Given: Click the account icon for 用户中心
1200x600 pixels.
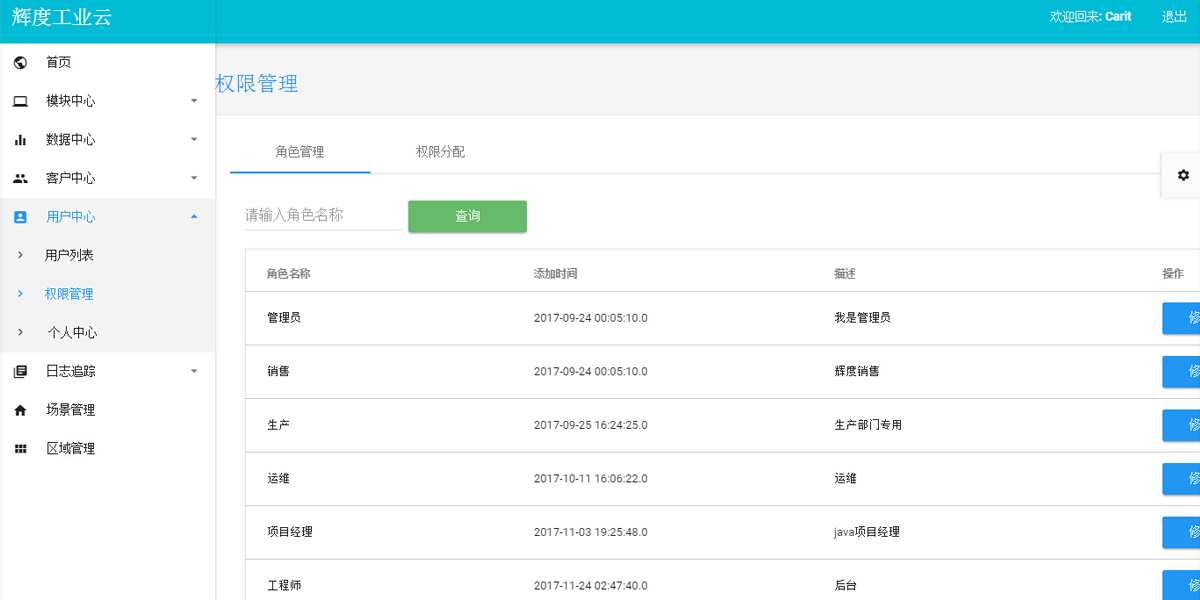Looking at the screenshot, I should [x=20, y=217].
